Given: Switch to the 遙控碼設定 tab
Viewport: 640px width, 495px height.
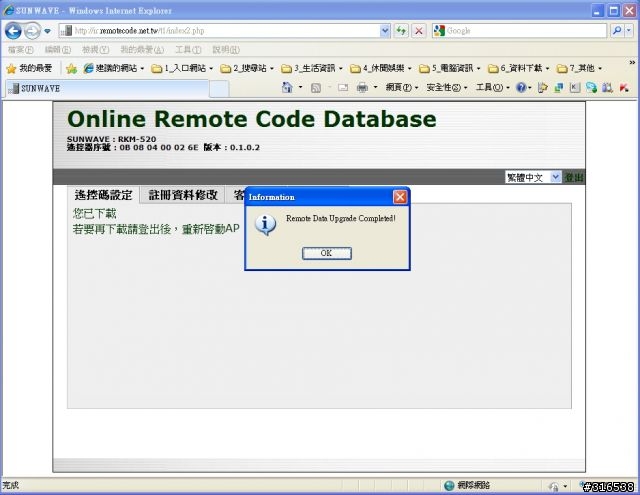Looking at the screenshot, I should [x=104, y=195].
